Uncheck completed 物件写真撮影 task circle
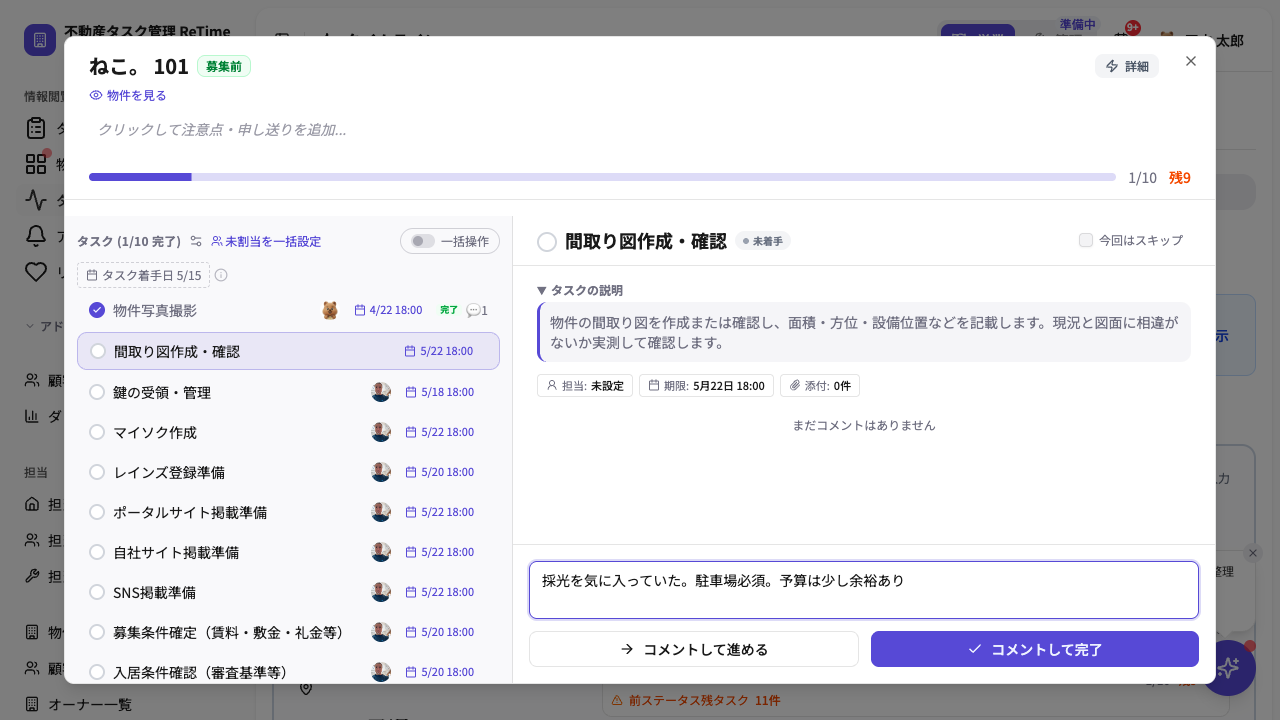 point(97,310)
